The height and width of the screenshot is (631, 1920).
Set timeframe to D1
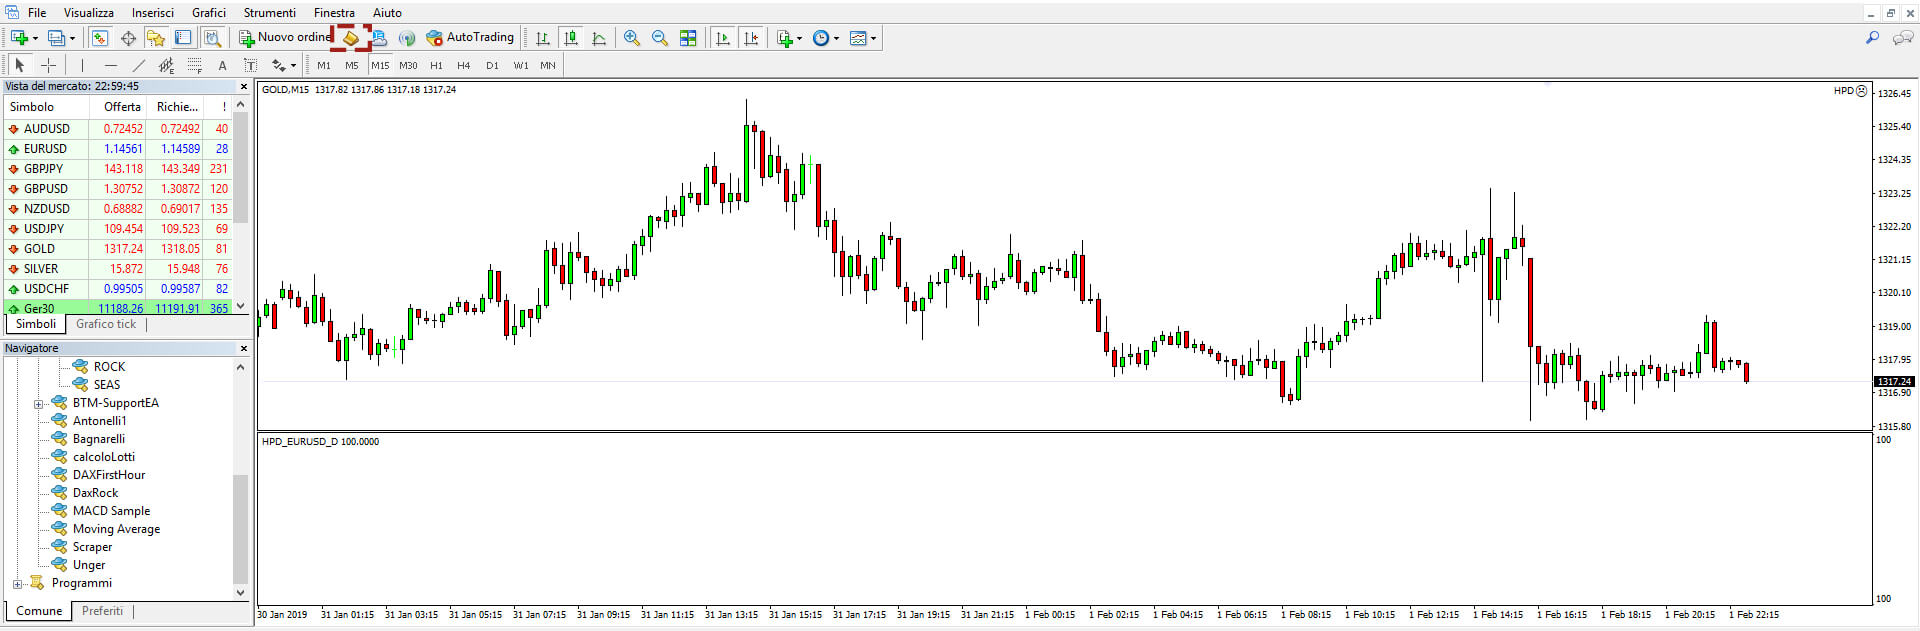[x=492, y=65]
